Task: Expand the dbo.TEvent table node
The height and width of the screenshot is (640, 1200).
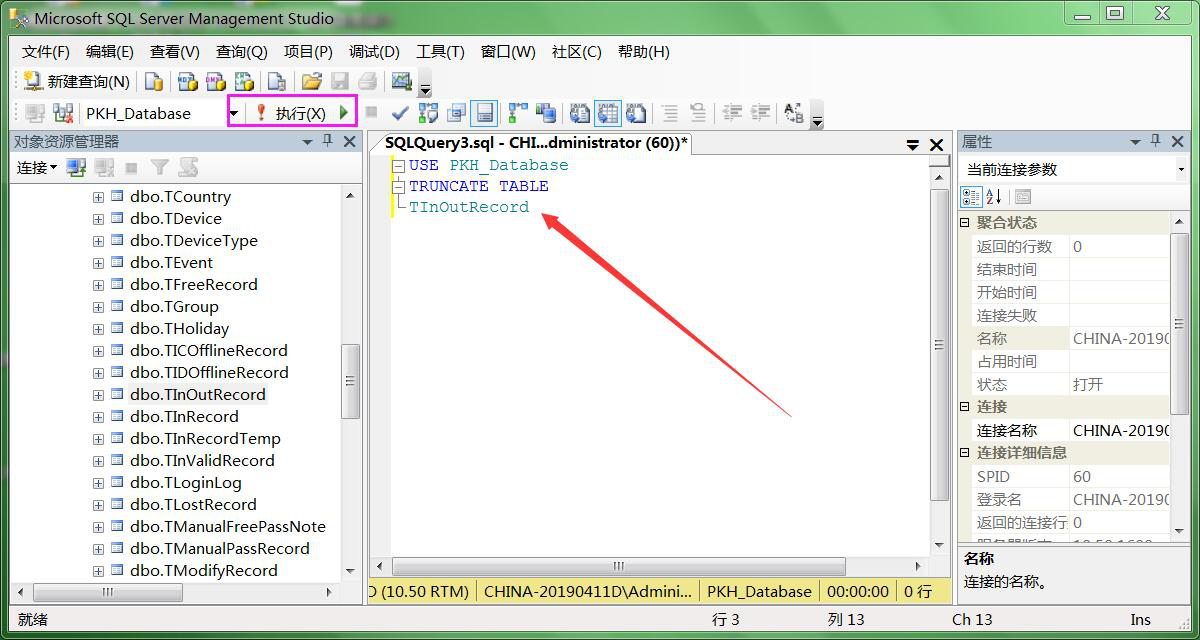Action: coord(98,263)
